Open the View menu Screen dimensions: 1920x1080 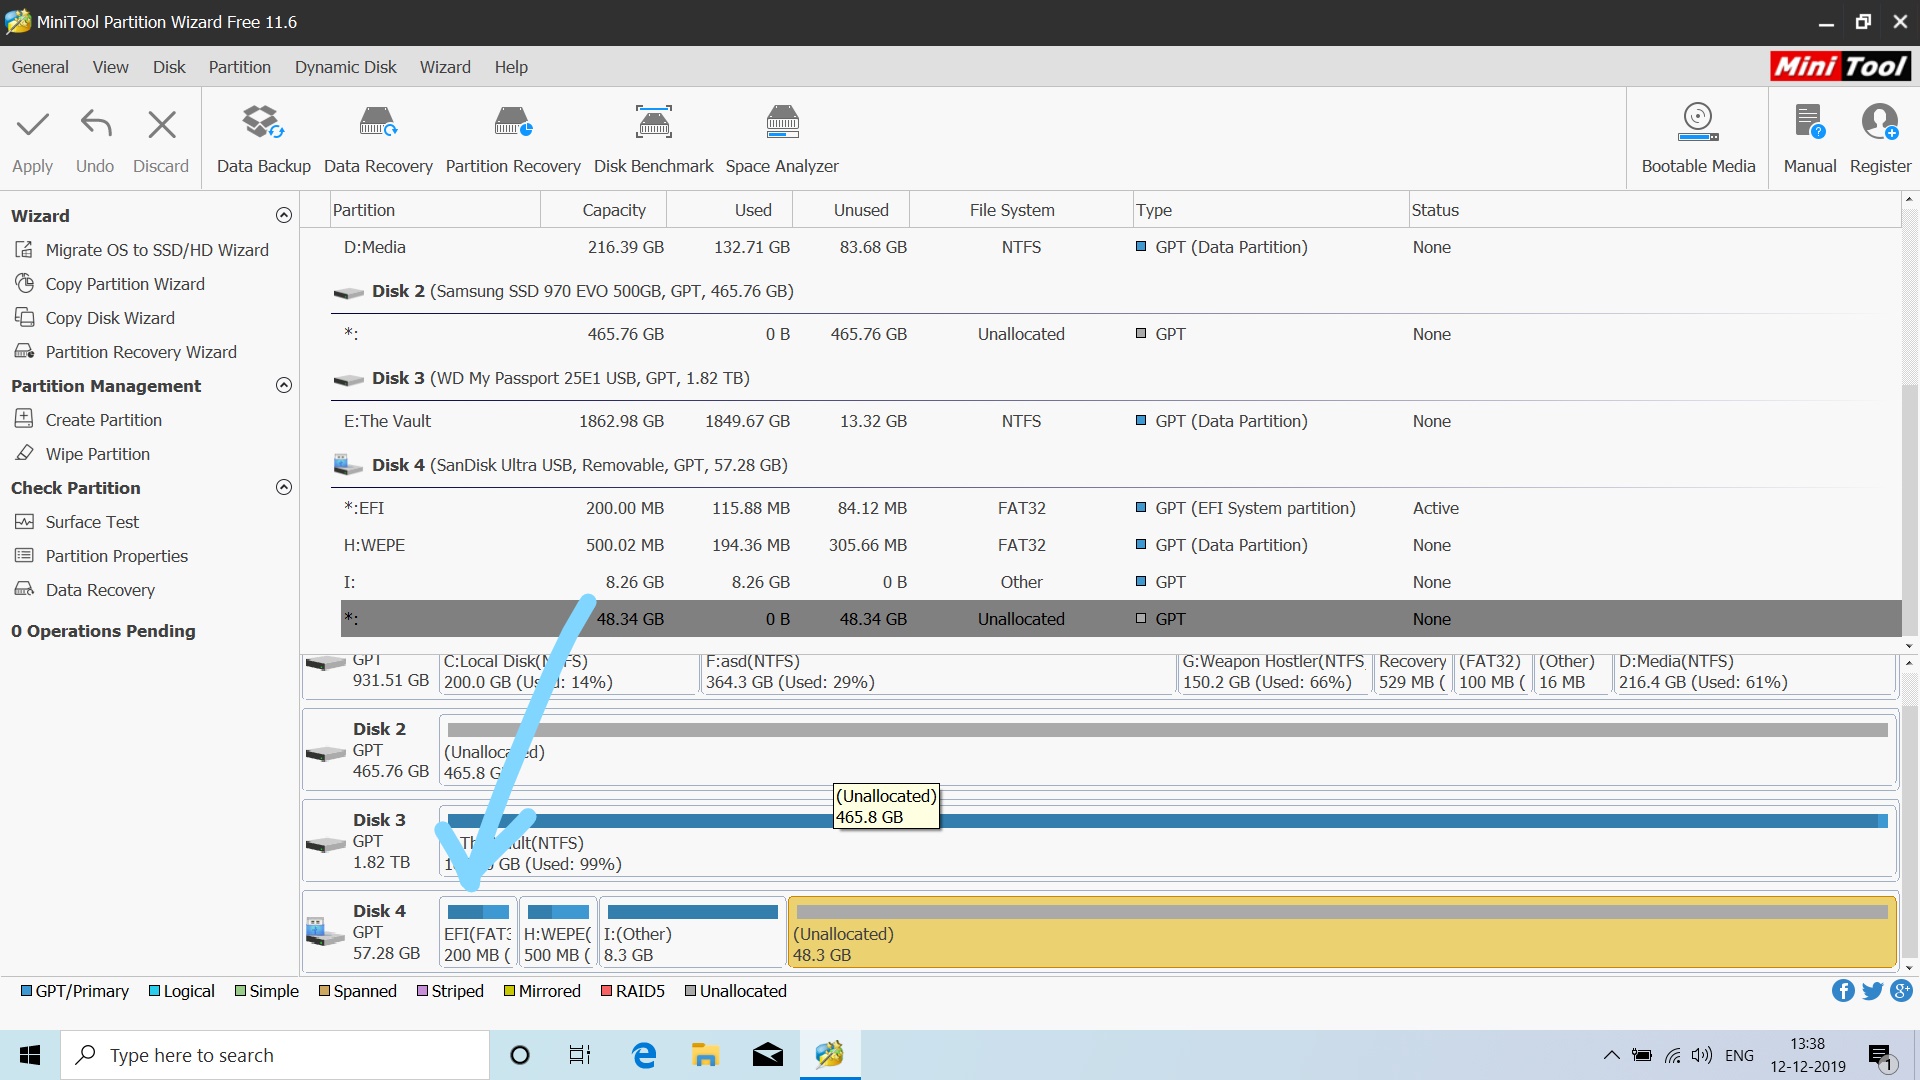[x=110, y=67]
